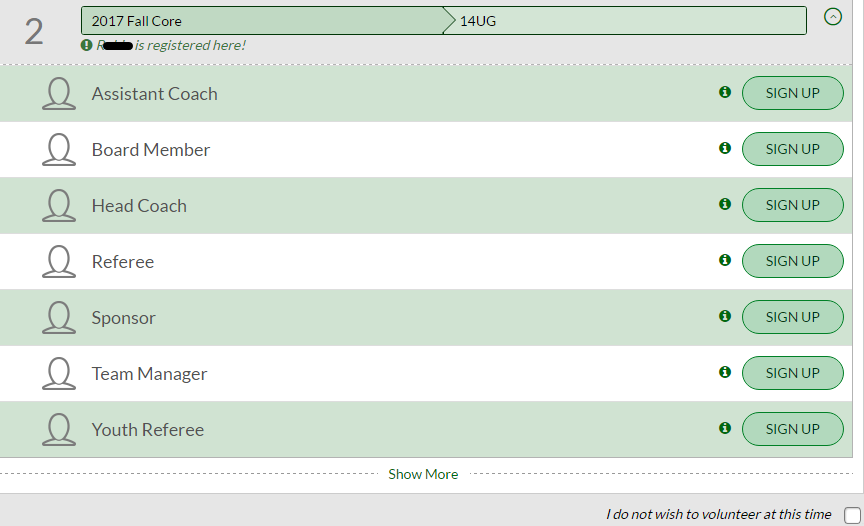View Team Manager info icon
This screenshot has height=526, width=864.
click(725, 372)
